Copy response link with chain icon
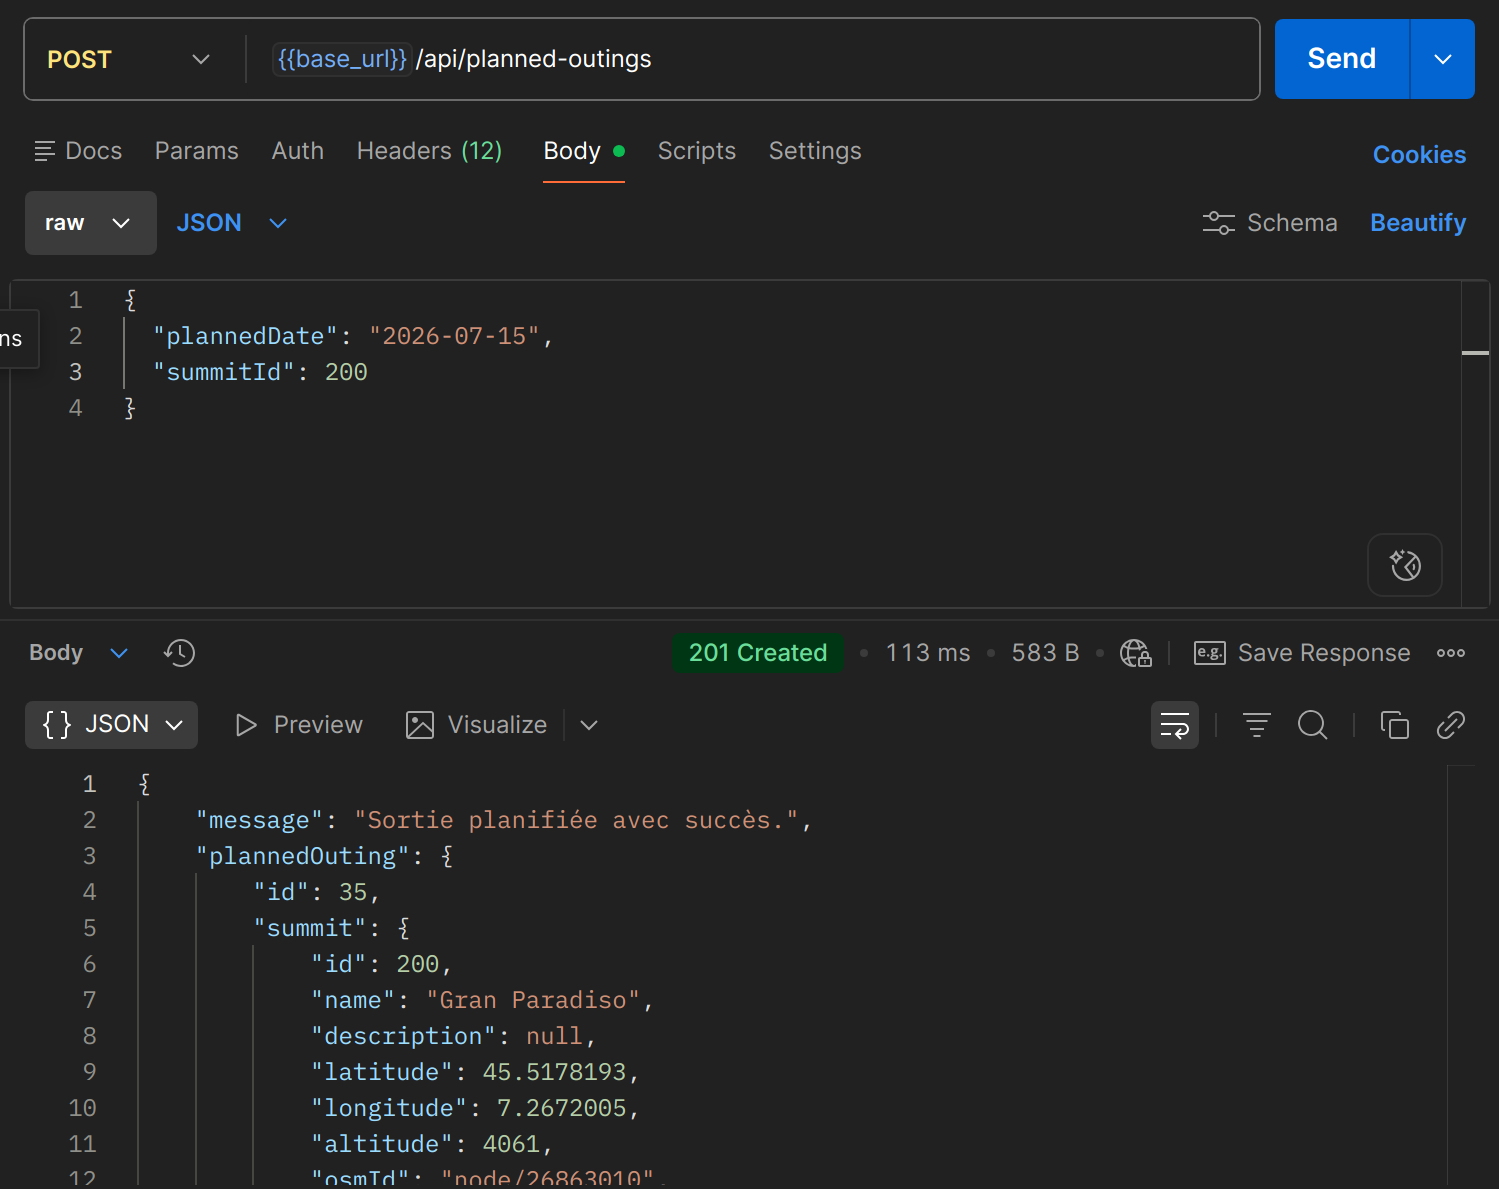This screenshot has width=1499, height=1189. [1450, 725]
